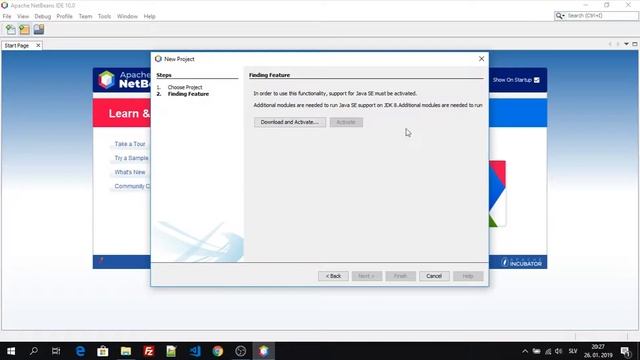Click the network tray icon
640x360 pixels.
pos(548,351)
